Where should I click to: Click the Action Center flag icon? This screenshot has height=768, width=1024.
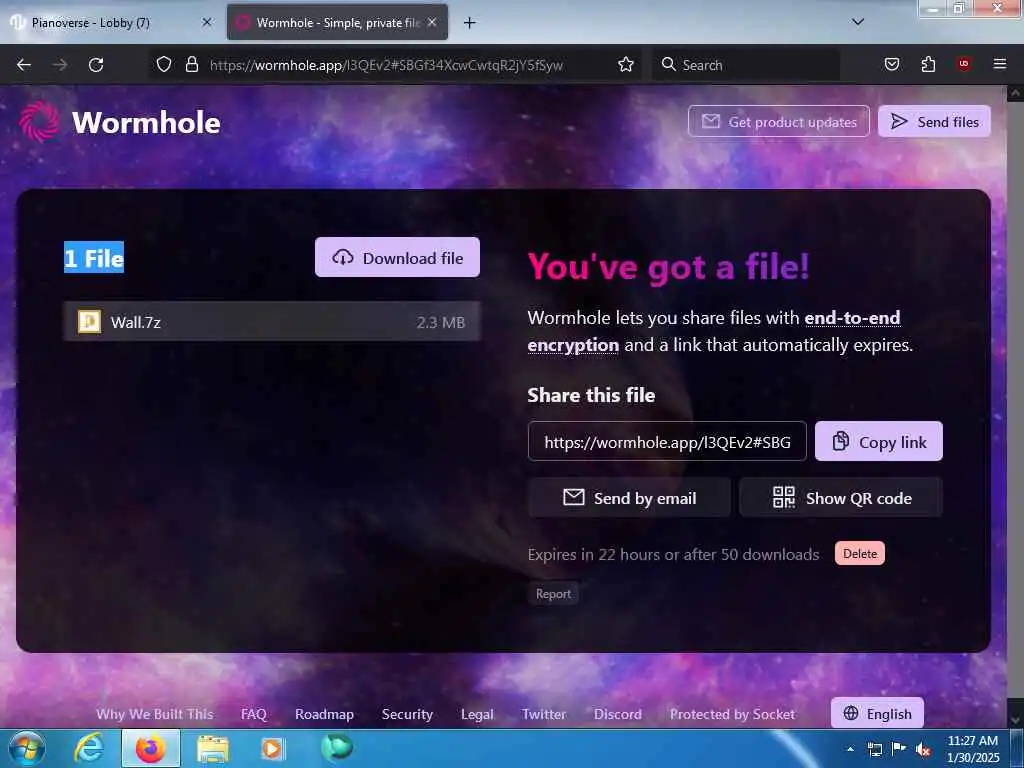[899, 749]
